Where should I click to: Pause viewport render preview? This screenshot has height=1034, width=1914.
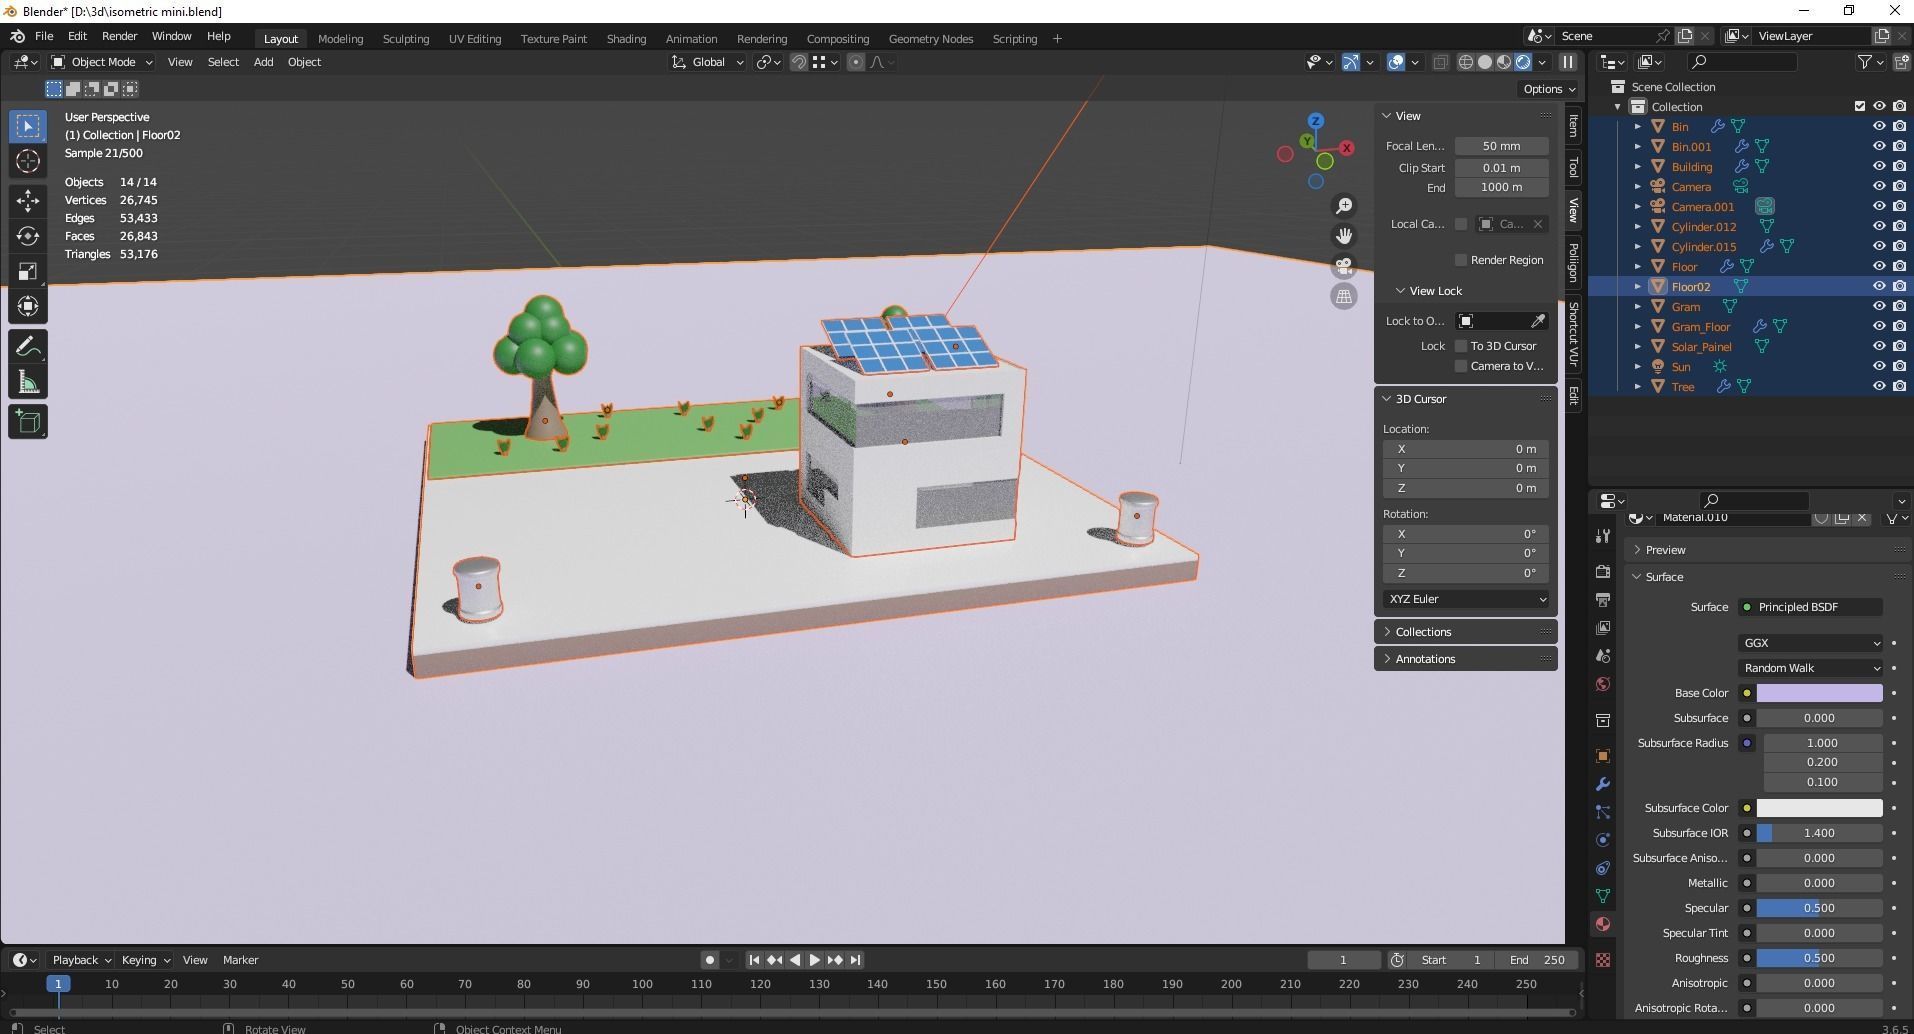pos(1568,62)
